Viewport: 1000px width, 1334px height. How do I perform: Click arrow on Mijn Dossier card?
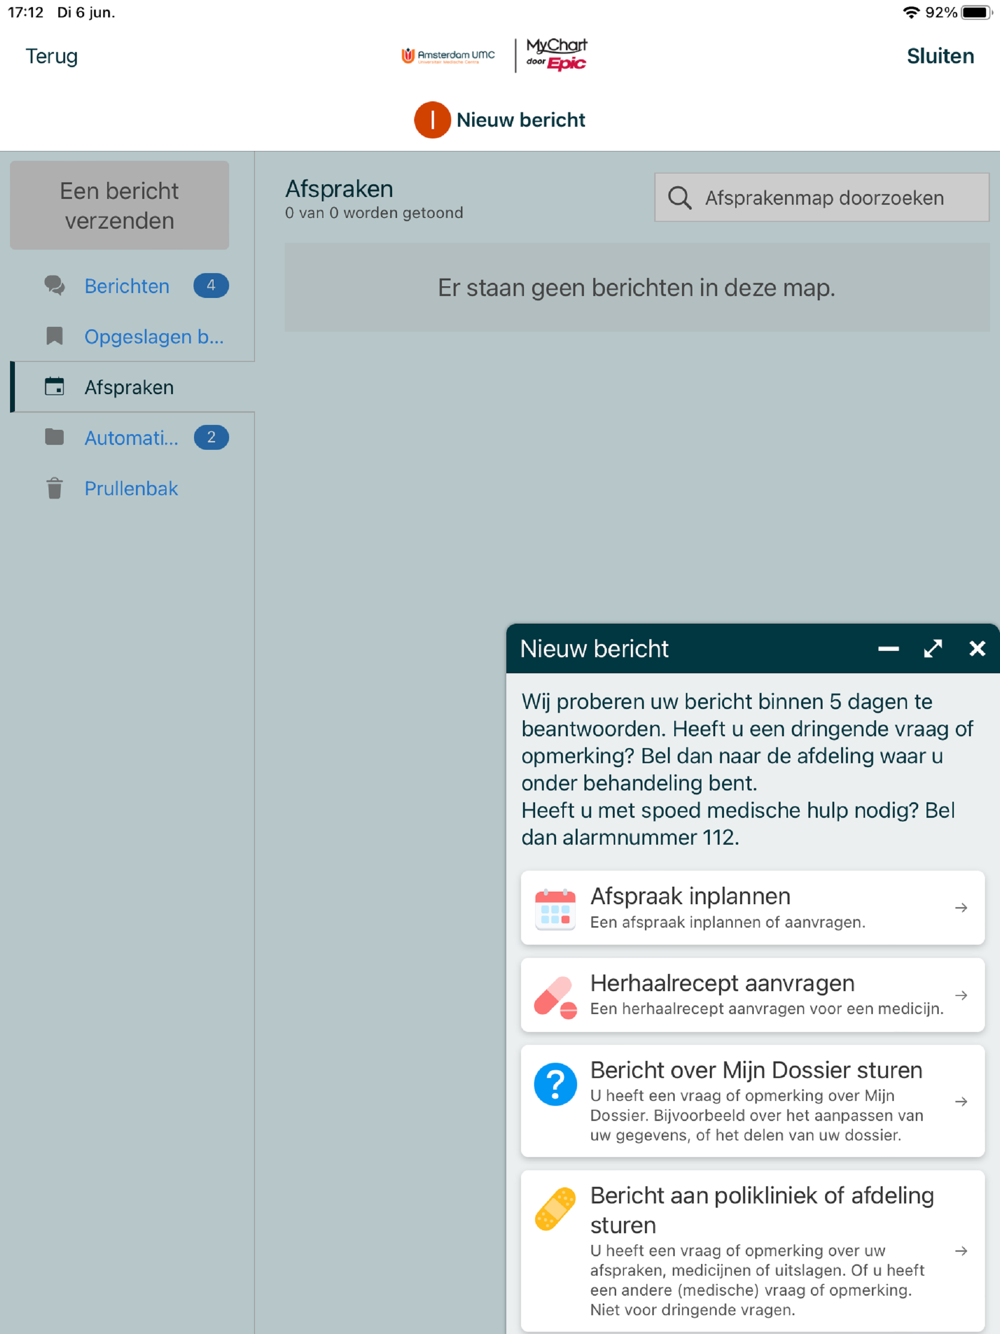[961, 1101]
